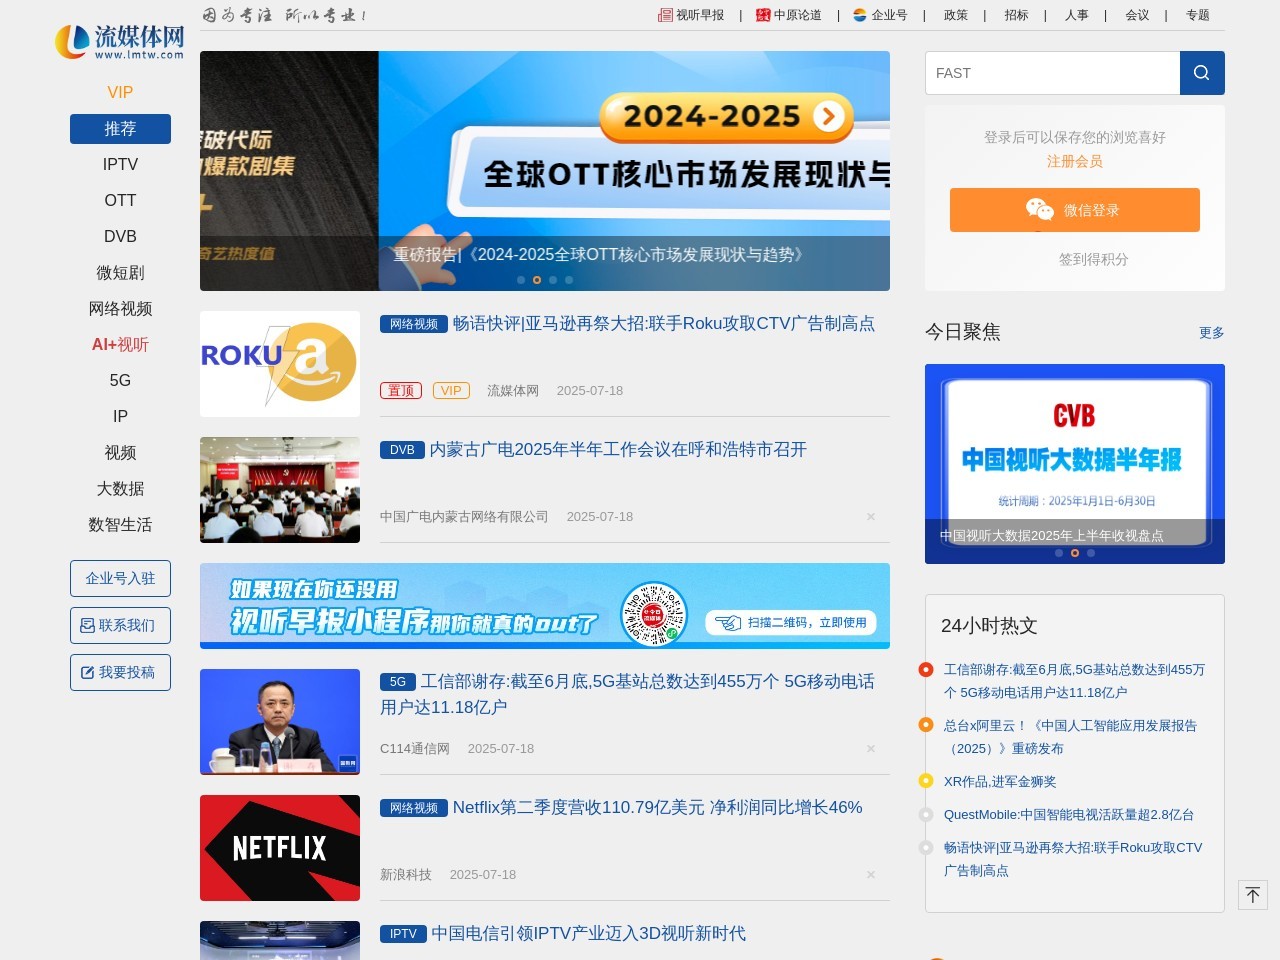This screenshot has width=1280, height=960.
Task: Click the back-to-top arrow icon
Action: (1252, 895)
